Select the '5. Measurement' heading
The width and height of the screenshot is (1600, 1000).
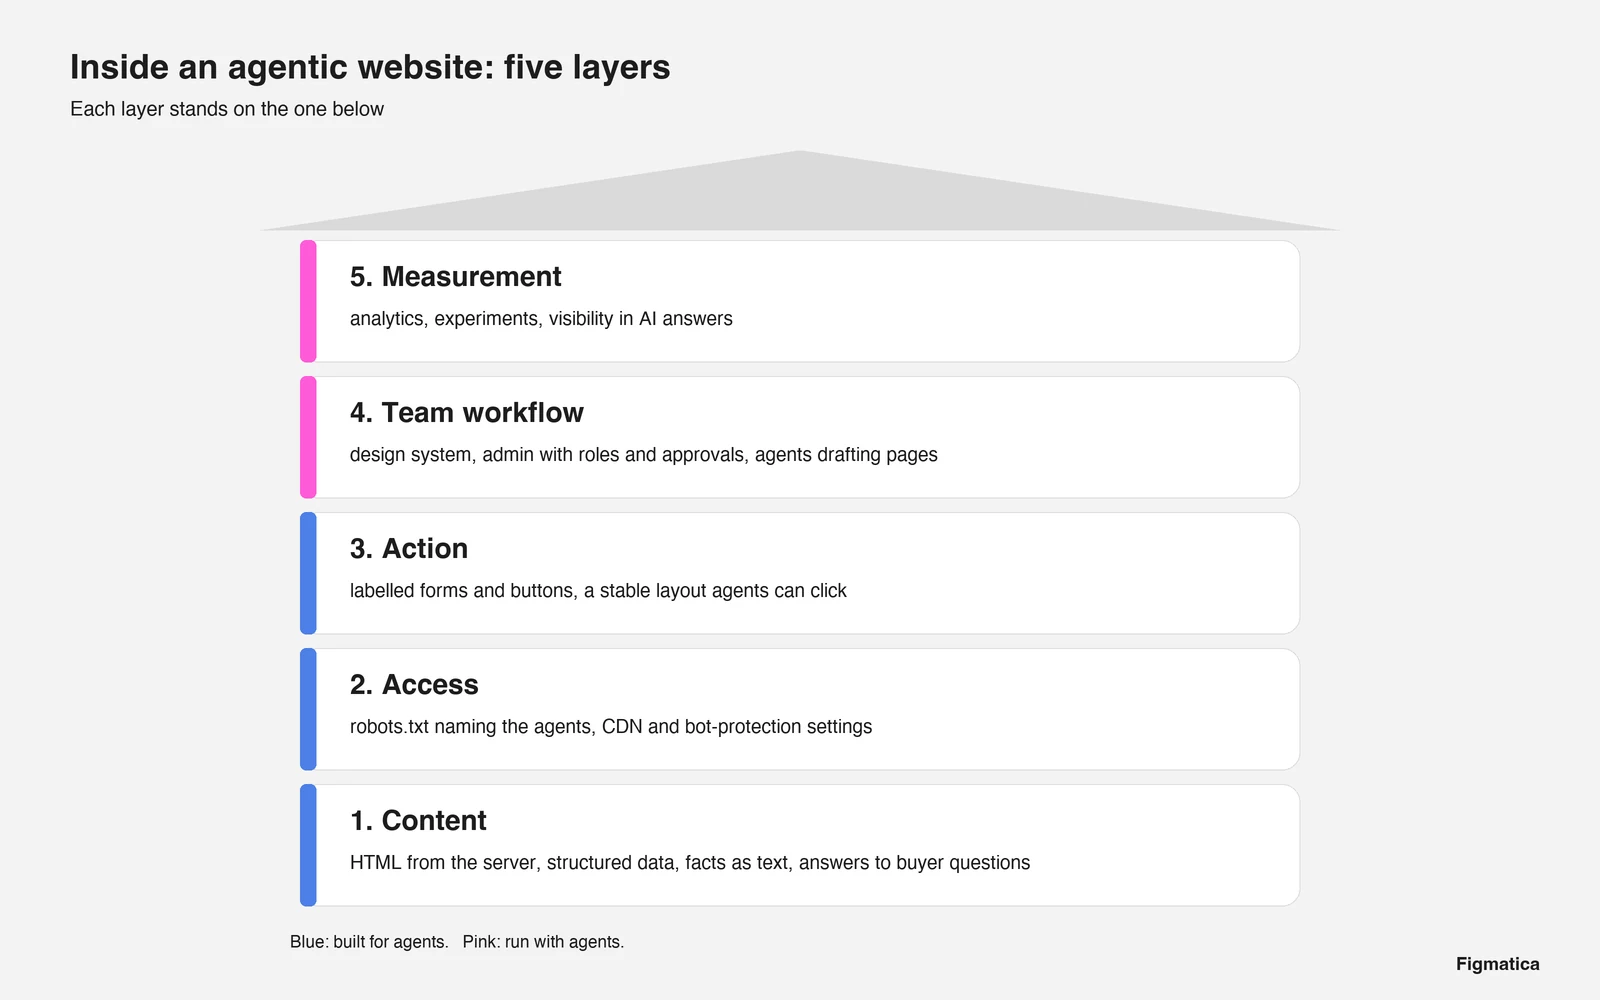(x=455, y=276)
